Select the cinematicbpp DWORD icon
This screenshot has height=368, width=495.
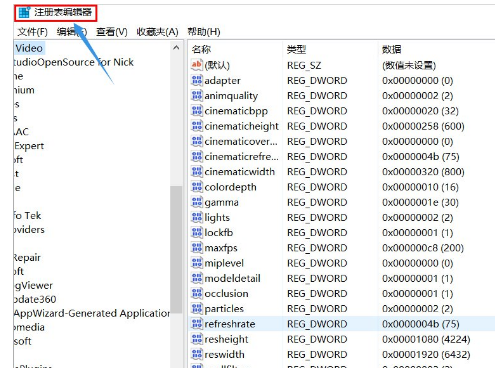pyautogui.click(x=197, y=111)
